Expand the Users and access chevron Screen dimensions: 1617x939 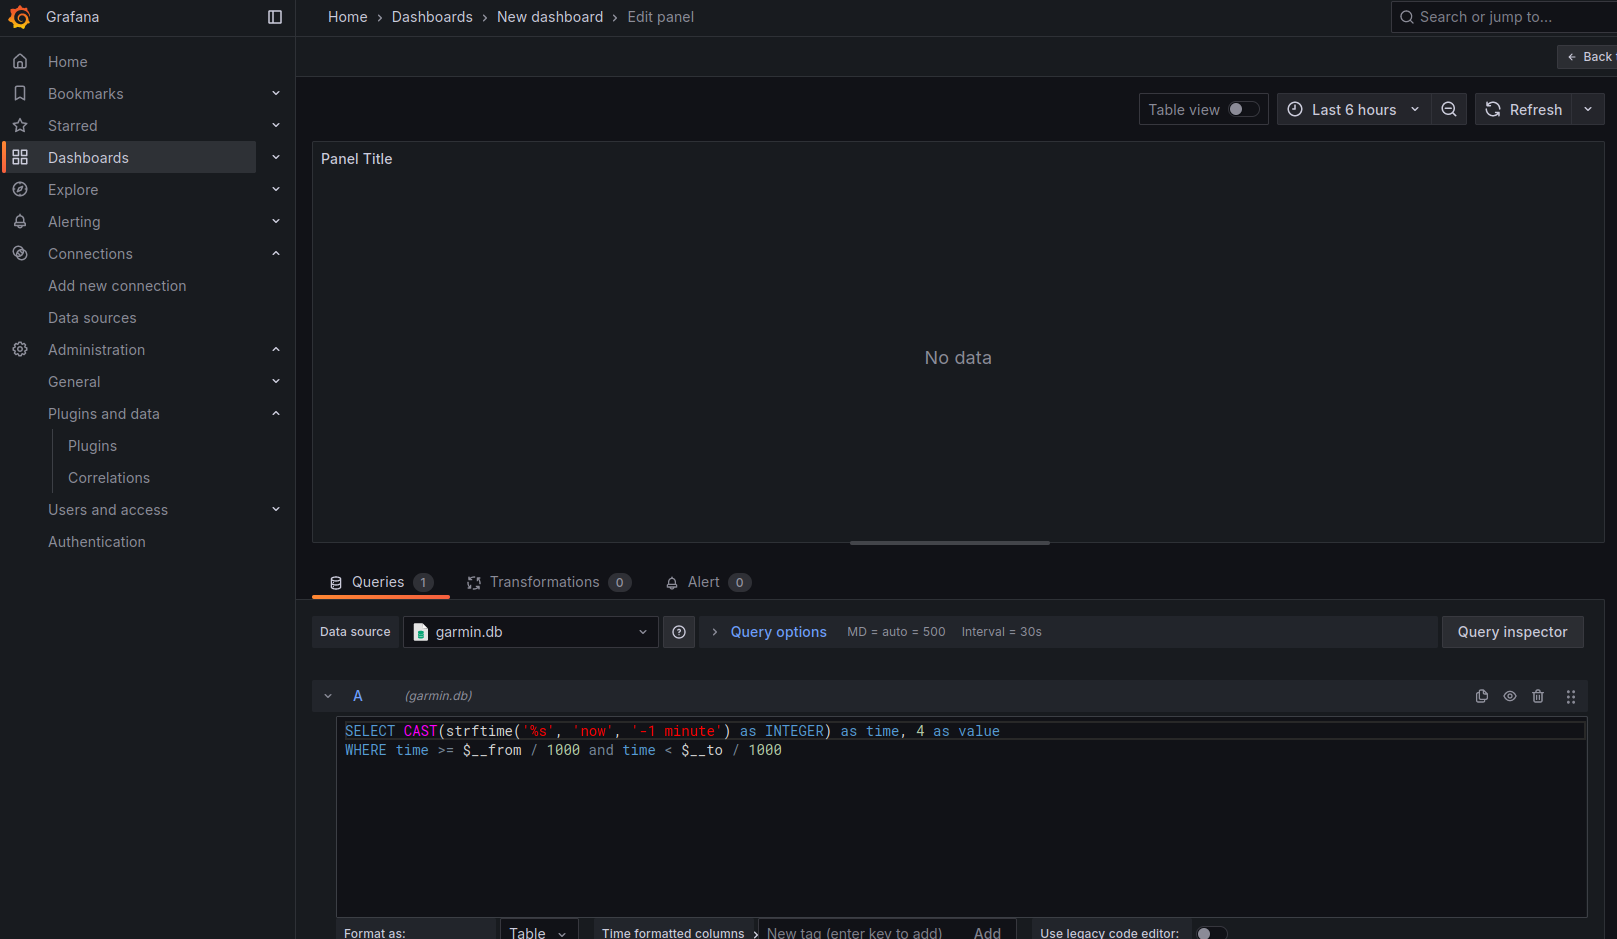point(276,510)
